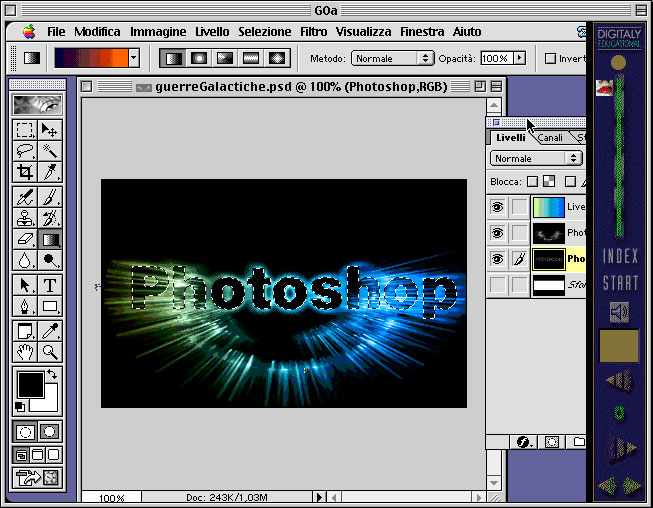Toggle the Inverti checkbox
The width and height of the screenshot is (653, 508).
pyautogui.click(x=550, y=58)
